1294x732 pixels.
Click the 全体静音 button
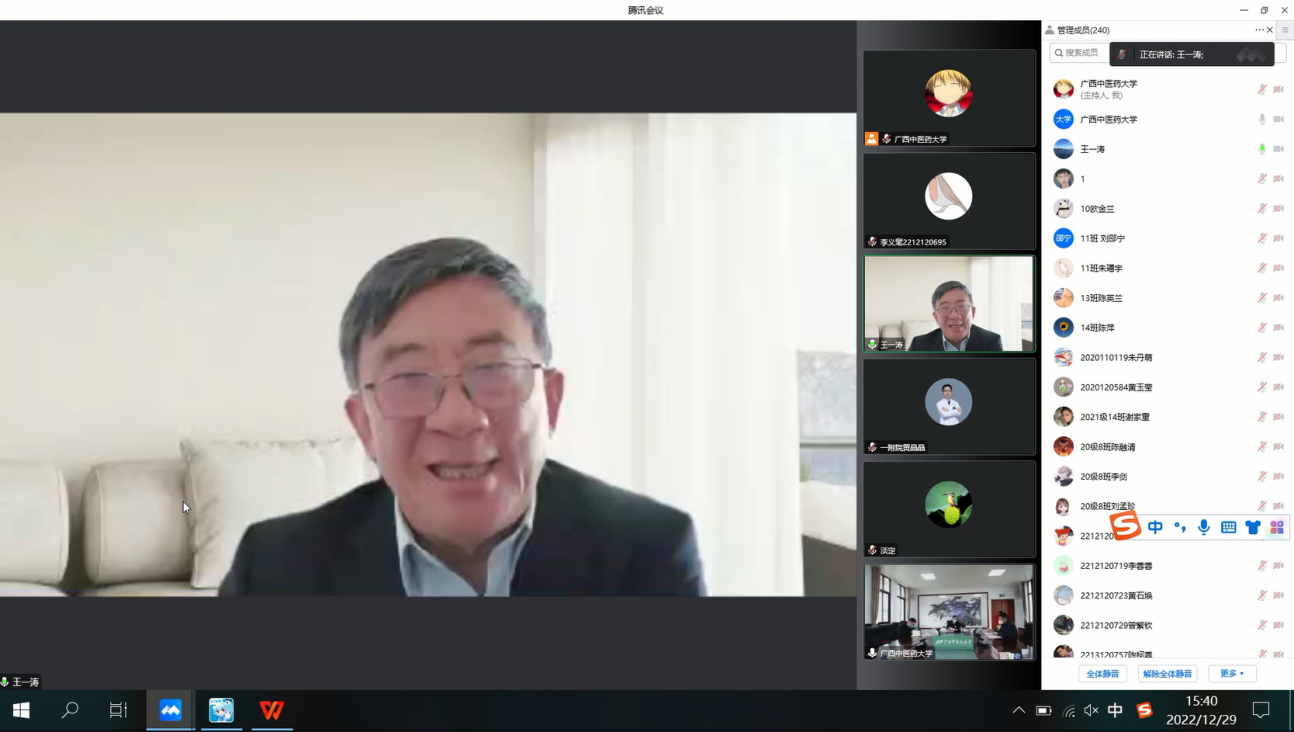(x=1103, y=674)
